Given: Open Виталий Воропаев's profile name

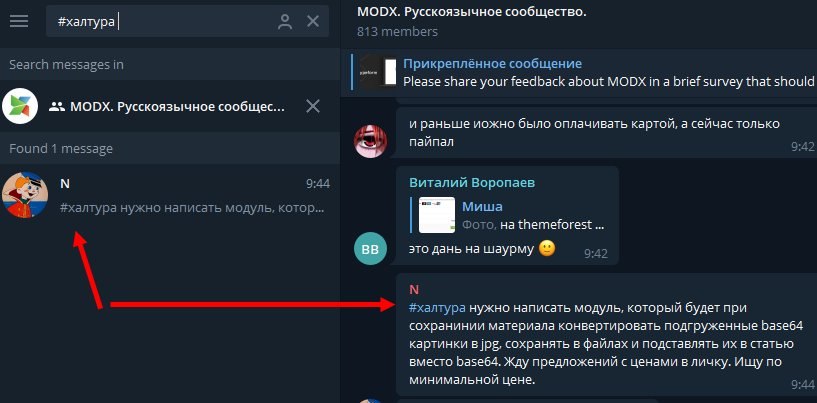Looking at the screenshot, I should (472, 183).
